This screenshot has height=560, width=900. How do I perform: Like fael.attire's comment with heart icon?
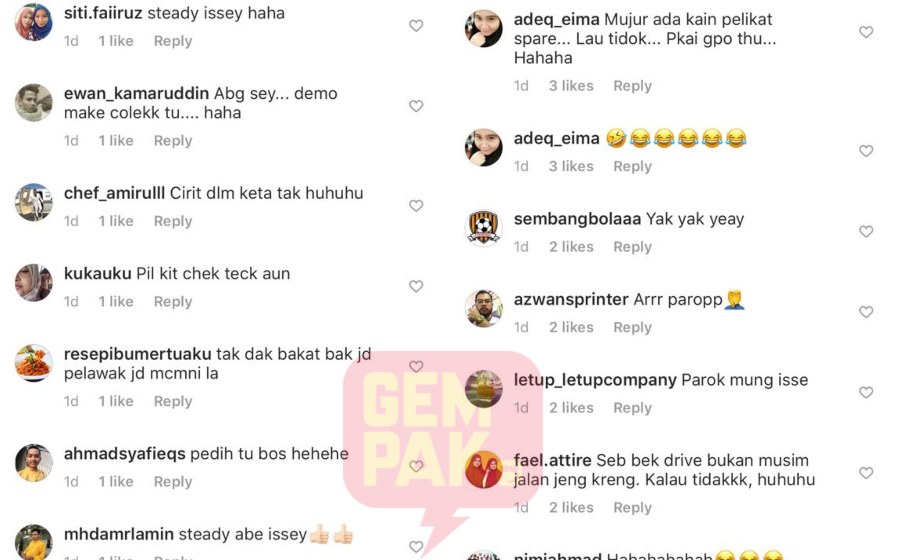[866, 473]
